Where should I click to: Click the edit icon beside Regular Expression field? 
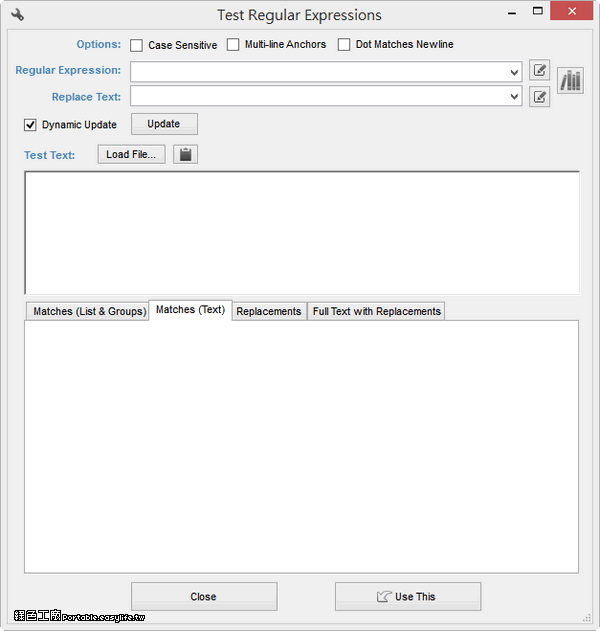click(540, 70)
